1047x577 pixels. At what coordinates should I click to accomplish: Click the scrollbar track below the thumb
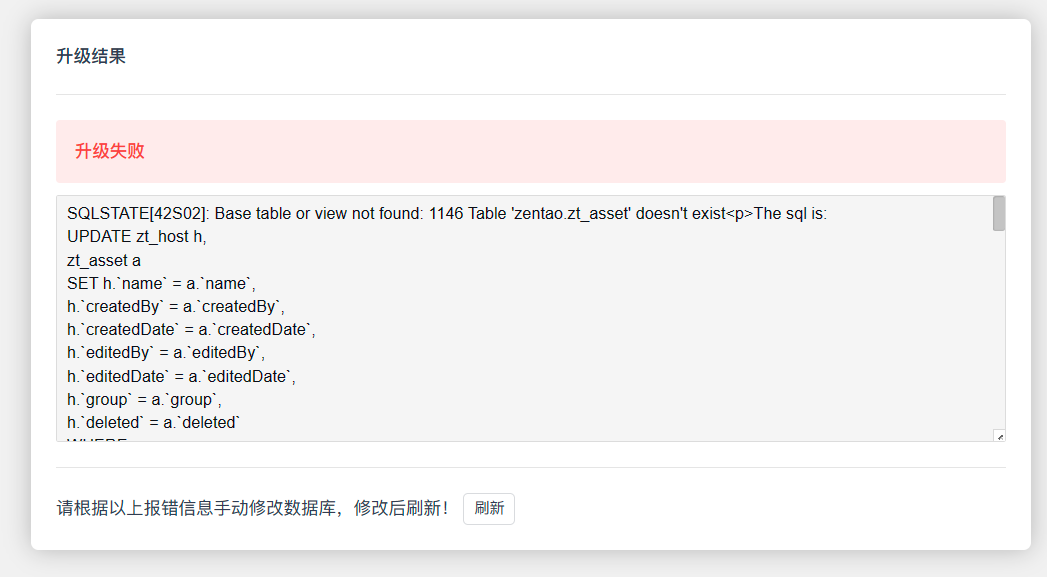pyautogui.click(x=998, y=330)
